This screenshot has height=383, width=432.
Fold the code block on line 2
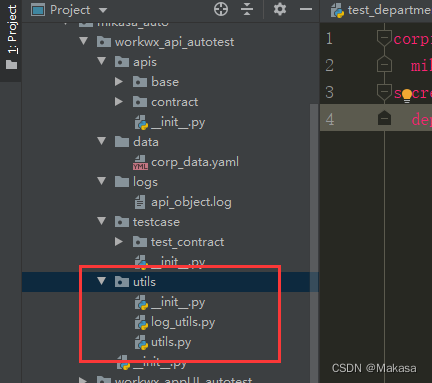pyautogui.click(x=384, y=64)
